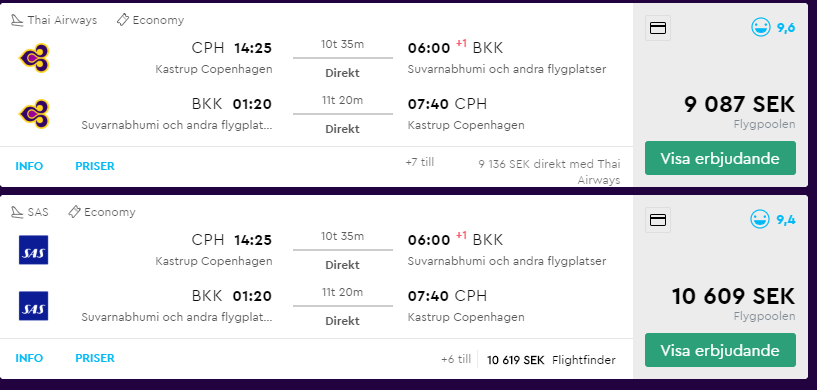
Task: Click Visa erbjudande for the 10 609 SEK offer
Action: [720, 350]
